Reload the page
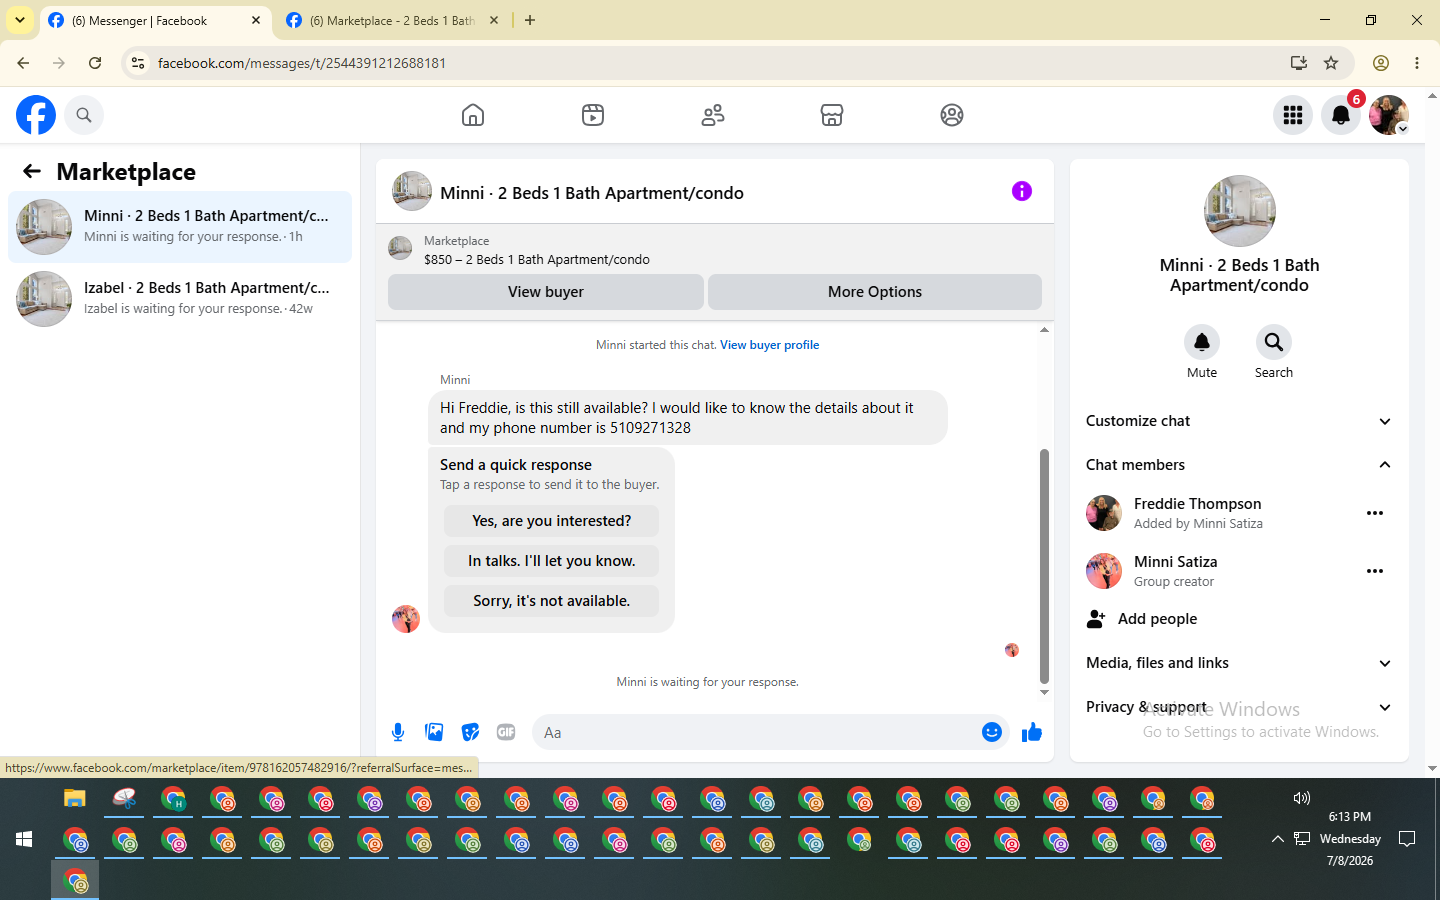 [x=95, y=63]
